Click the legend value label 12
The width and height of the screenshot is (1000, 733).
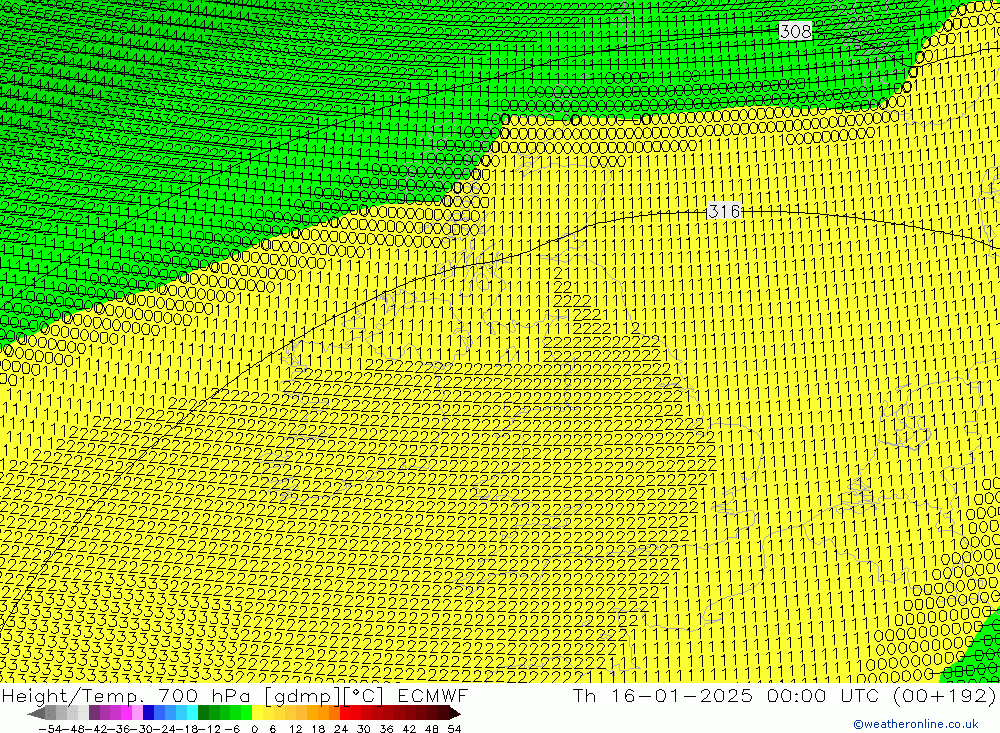coord(296,729)
